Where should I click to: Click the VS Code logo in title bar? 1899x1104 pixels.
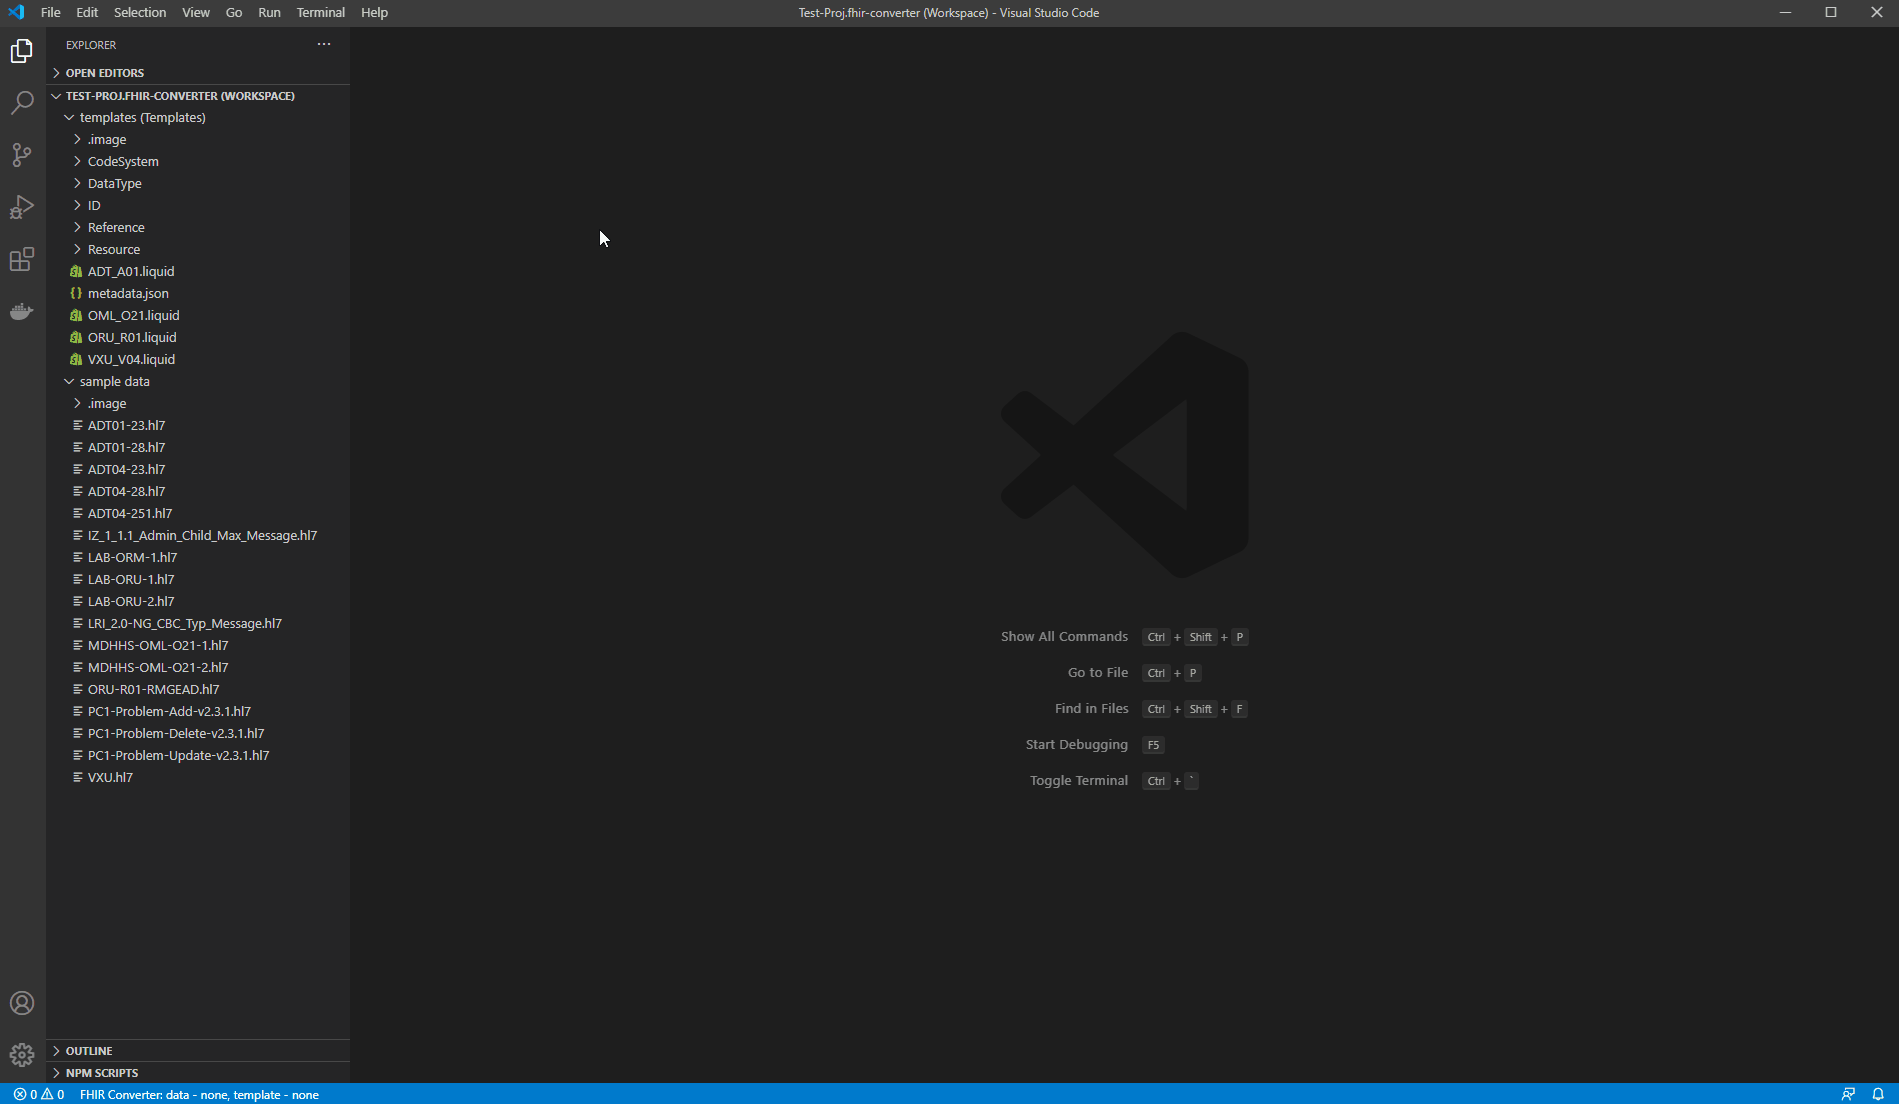[16, 12]
